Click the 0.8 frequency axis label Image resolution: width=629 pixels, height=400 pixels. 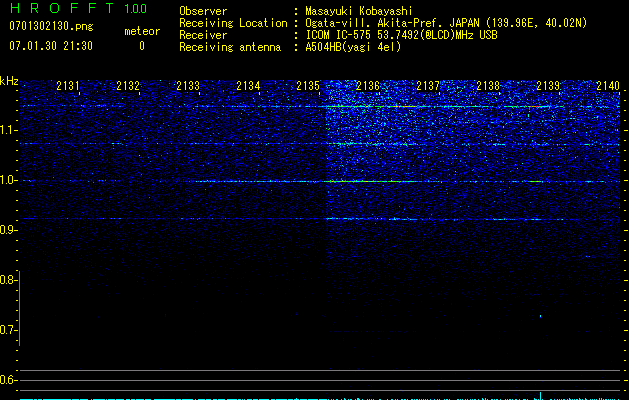(x=8, y=280)
